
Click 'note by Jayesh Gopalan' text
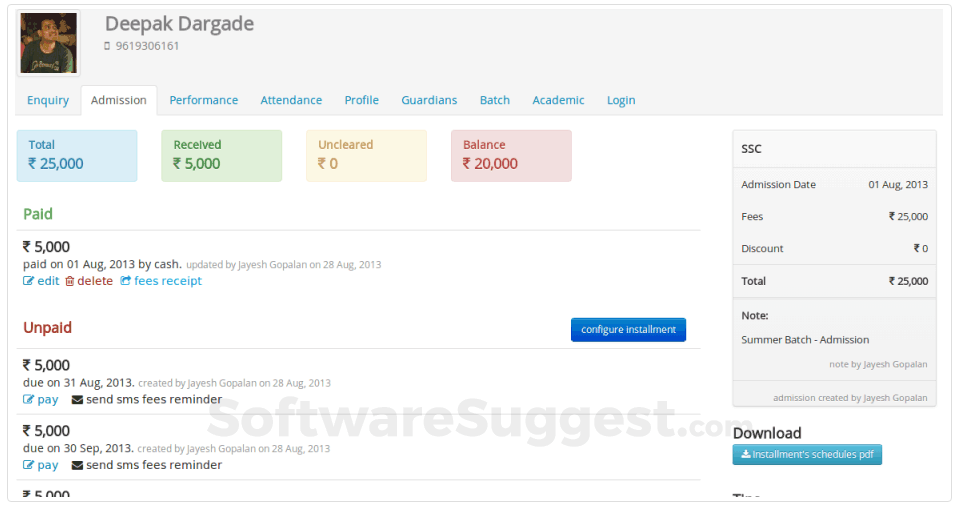pos(878,364)
